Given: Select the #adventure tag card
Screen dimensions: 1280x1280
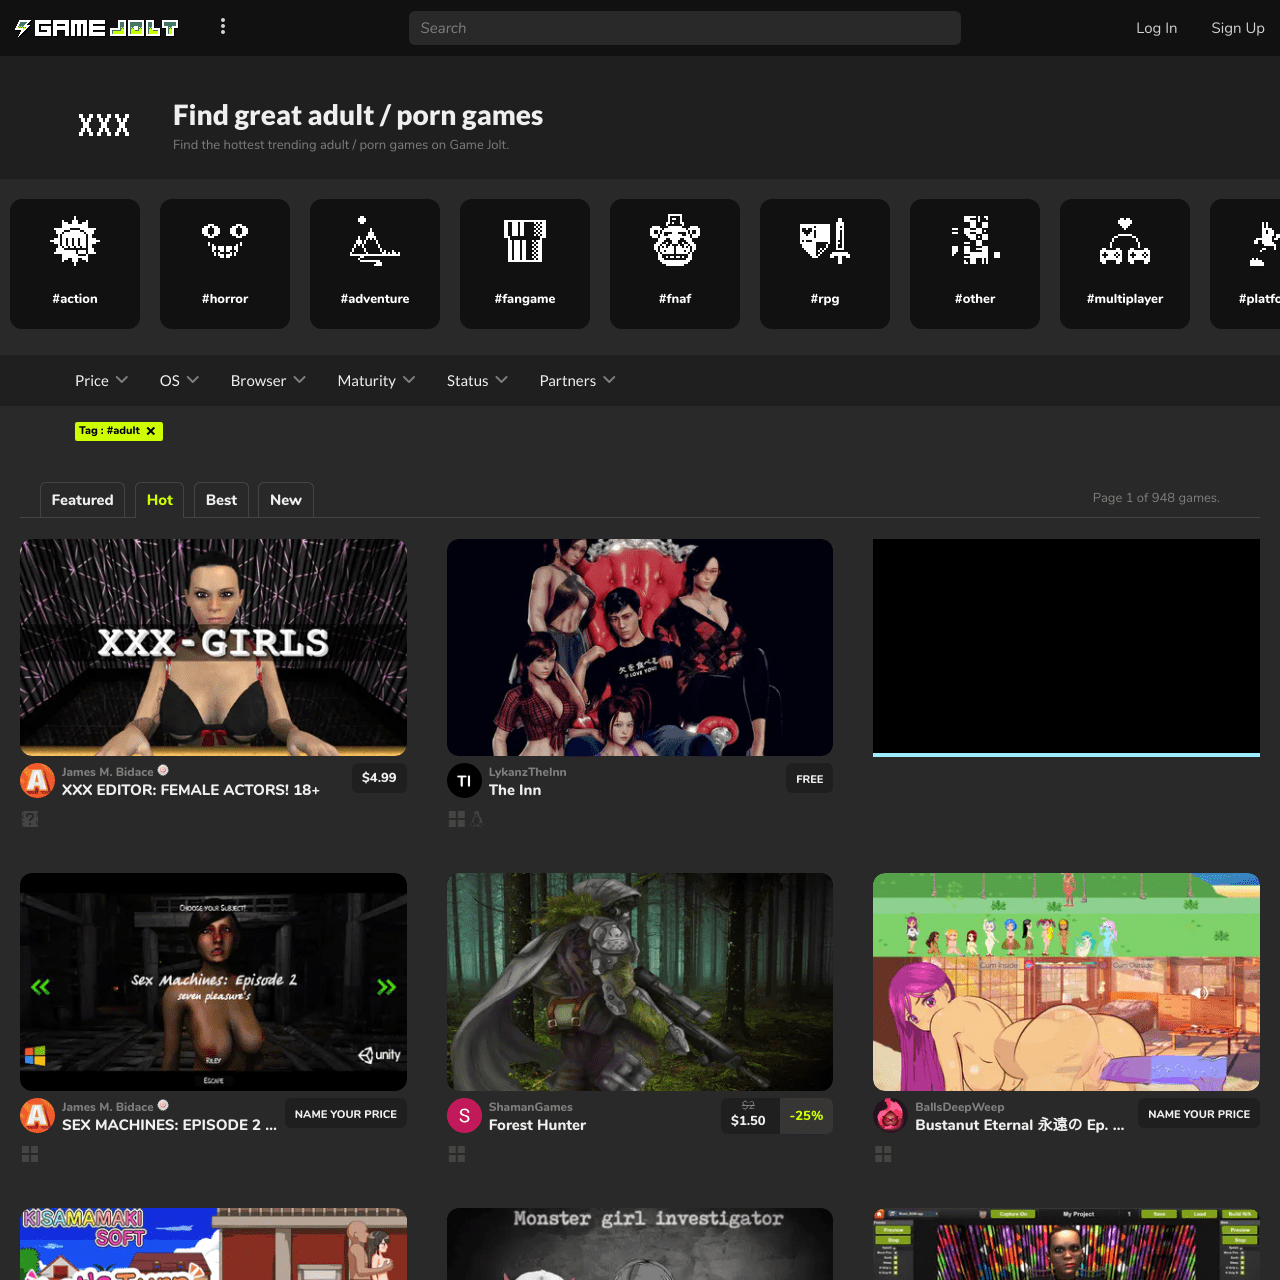Looking at the screenshot, I should pyautogui.click(x=375, y=264).
